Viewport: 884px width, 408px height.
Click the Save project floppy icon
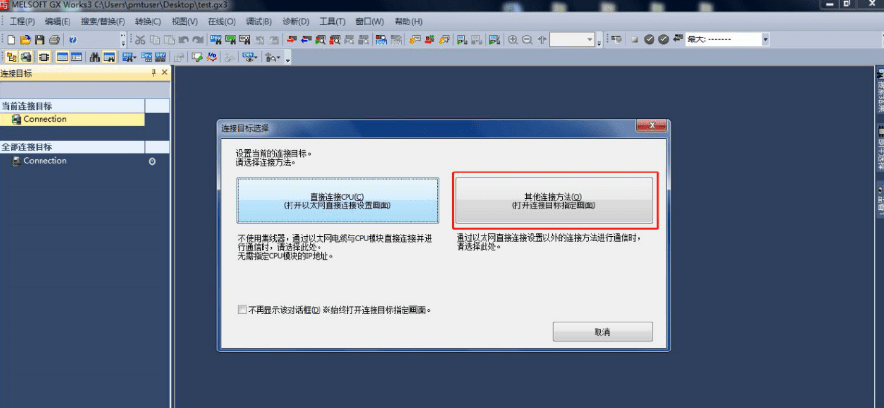pyautogui.click(x=39, y=40)
